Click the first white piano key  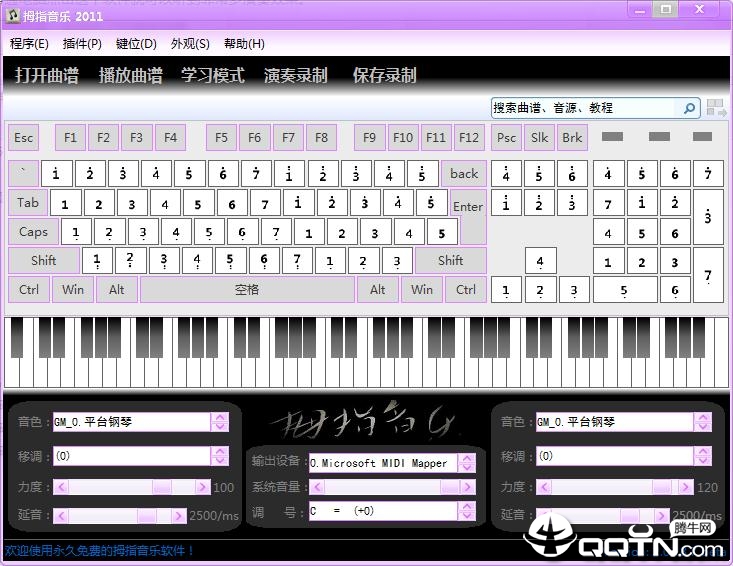(x=12, y=373)
